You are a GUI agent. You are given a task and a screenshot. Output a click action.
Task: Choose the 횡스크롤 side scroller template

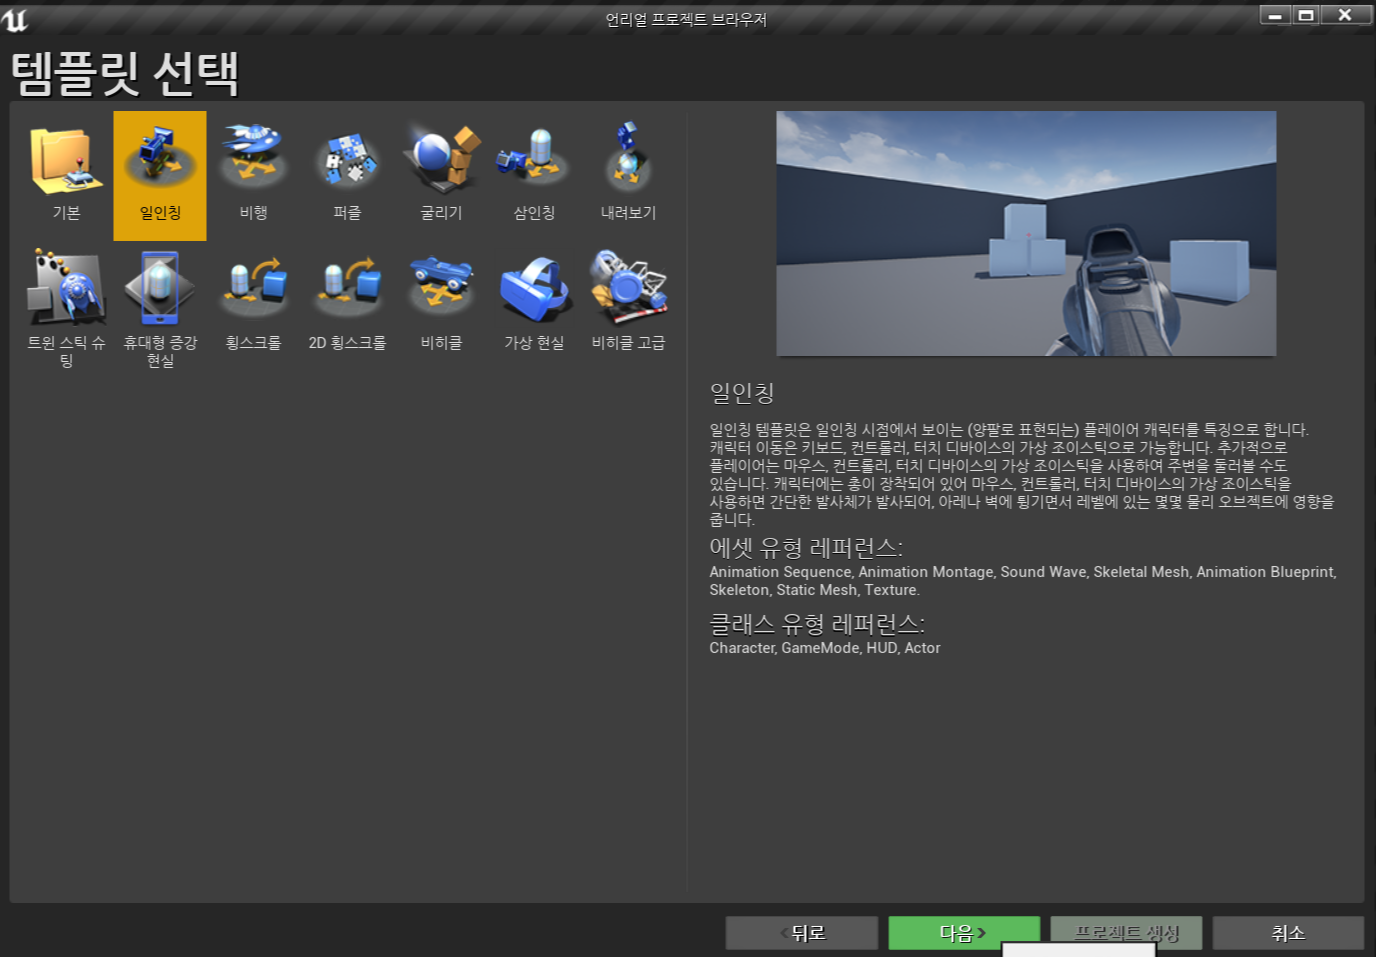[x=253, y=308]
